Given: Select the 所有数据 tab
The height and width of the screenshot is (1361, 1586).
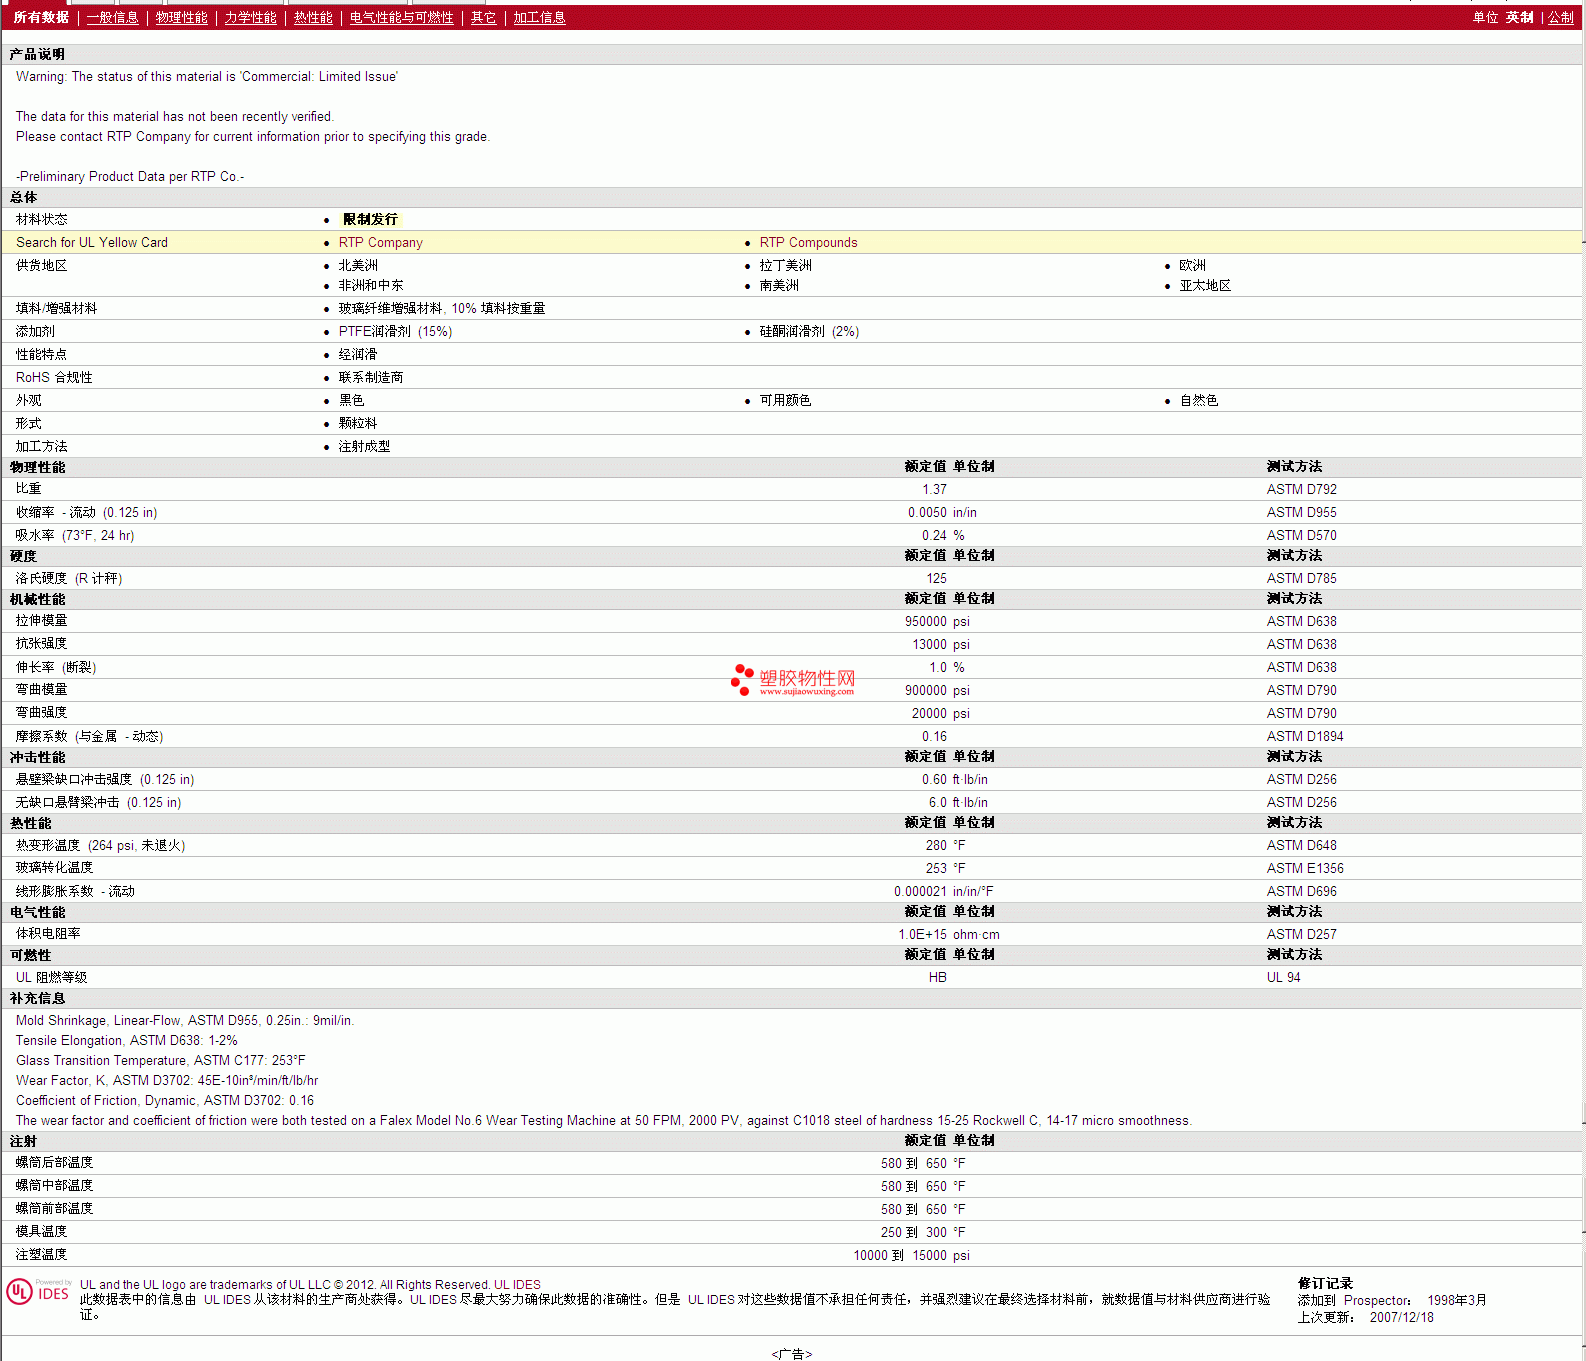Looking at the screenshot, I should (41, 18).
